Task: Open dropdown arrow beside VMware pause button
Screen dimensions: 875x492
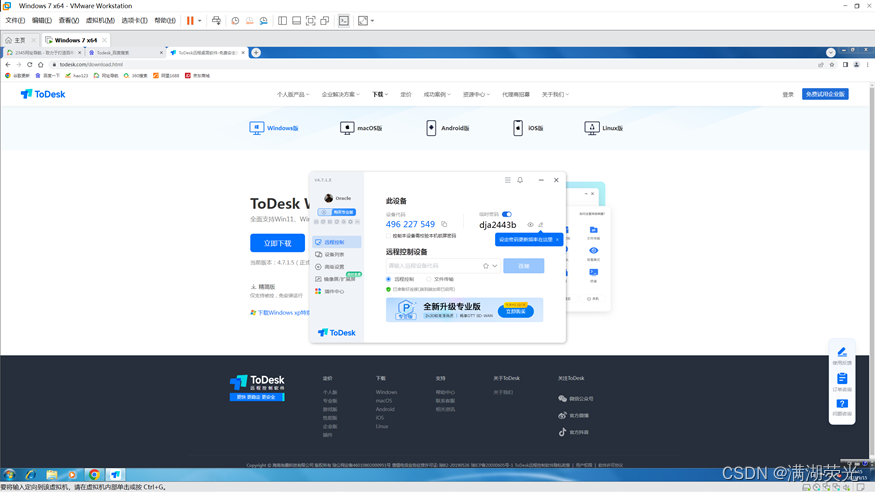Action: pyautogui.click(x=199, y=21)
